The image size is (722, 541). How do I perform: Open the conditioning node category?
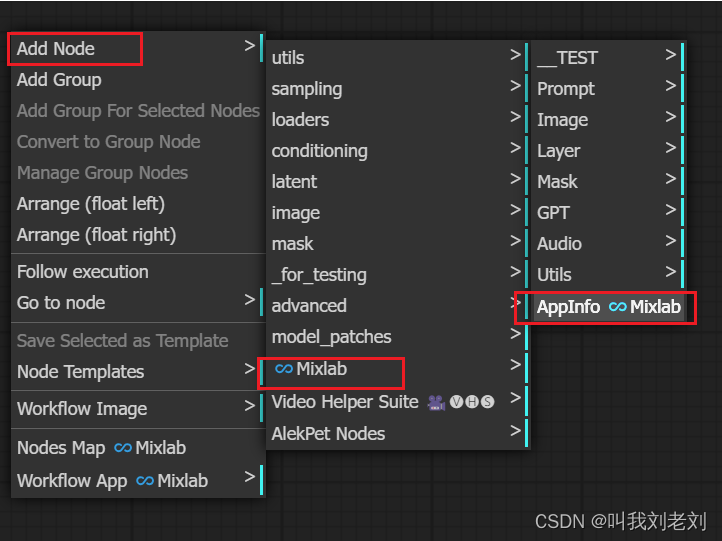coord(397,151)
